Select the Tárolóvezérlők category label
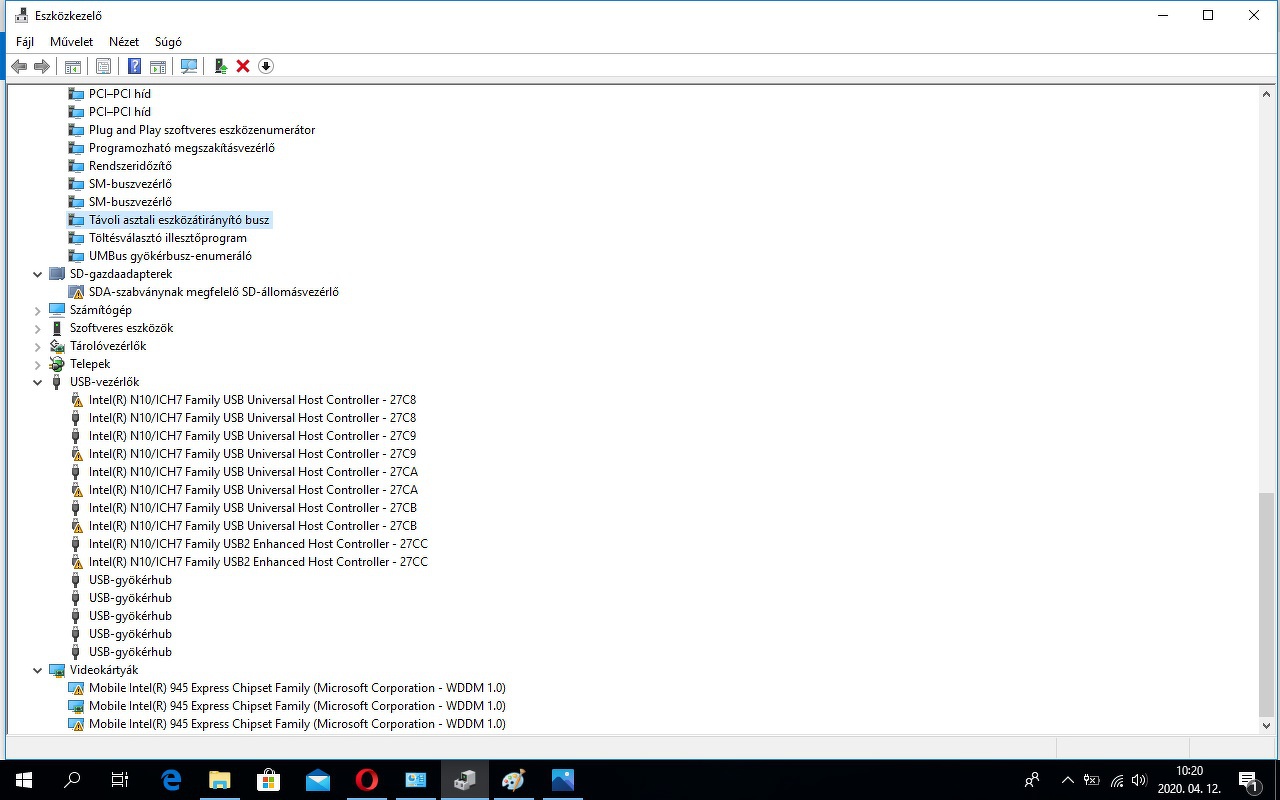1280x800 pixels. point(108,346)
